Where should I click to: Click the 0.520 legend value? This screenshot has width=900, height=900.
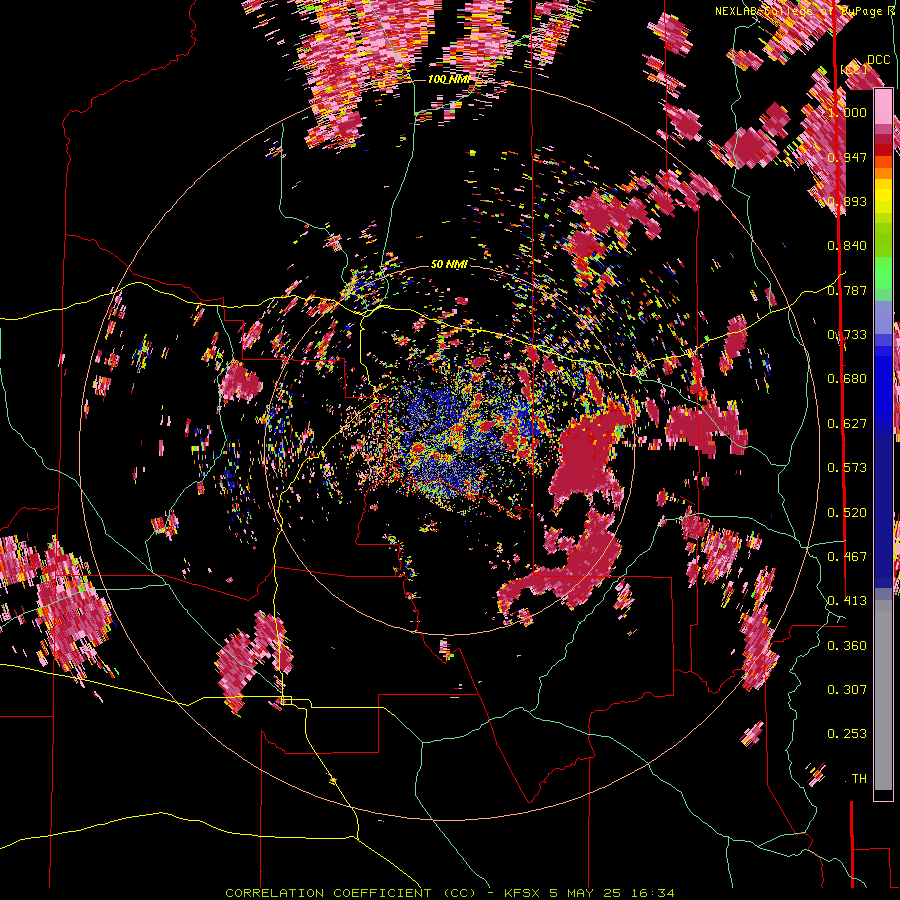click(847, 513)
